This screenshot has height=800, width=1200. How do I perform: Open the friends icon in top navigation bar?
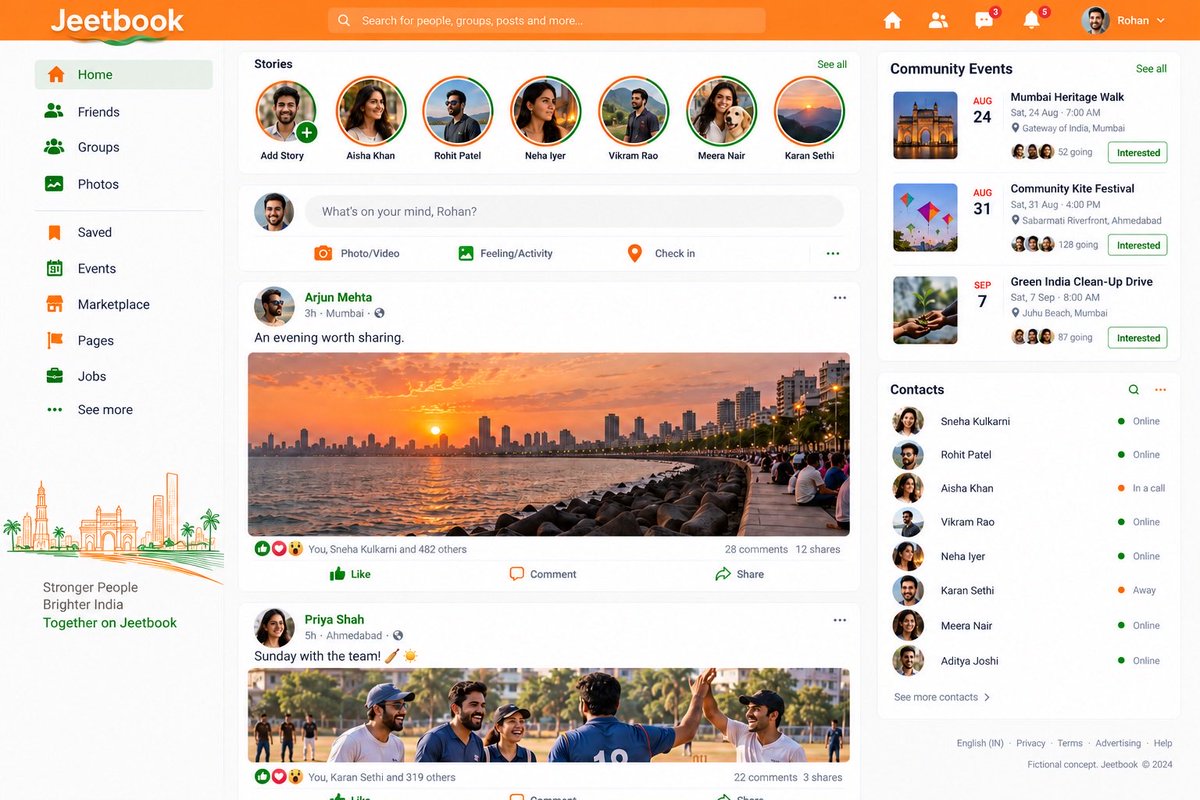click(938, 20)
